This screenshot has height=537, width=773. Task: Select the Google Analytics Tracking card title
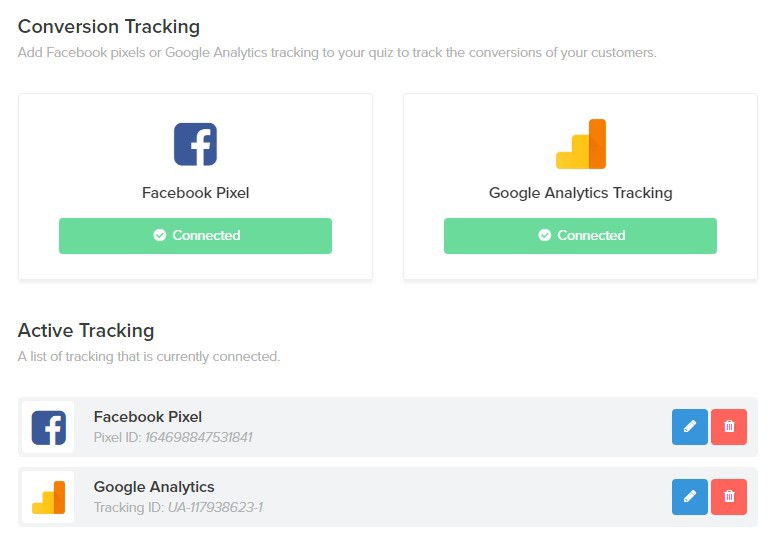(x=580, y=193)
